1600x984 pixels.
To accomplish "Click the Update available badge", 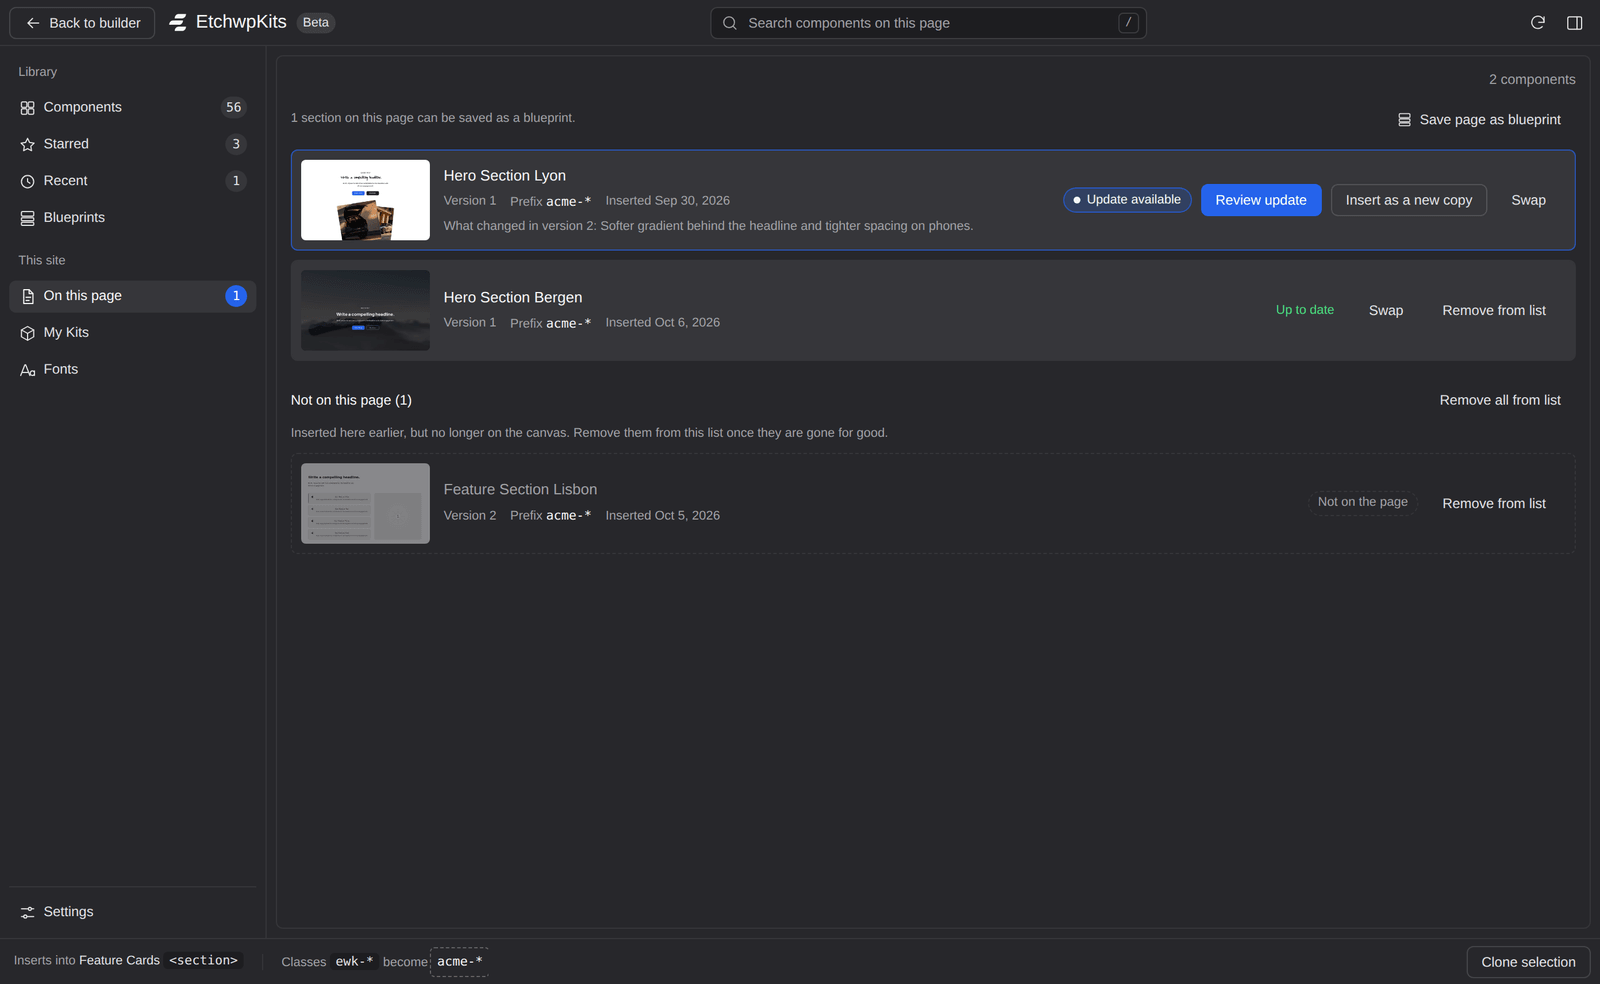I will coord(1127,200).
